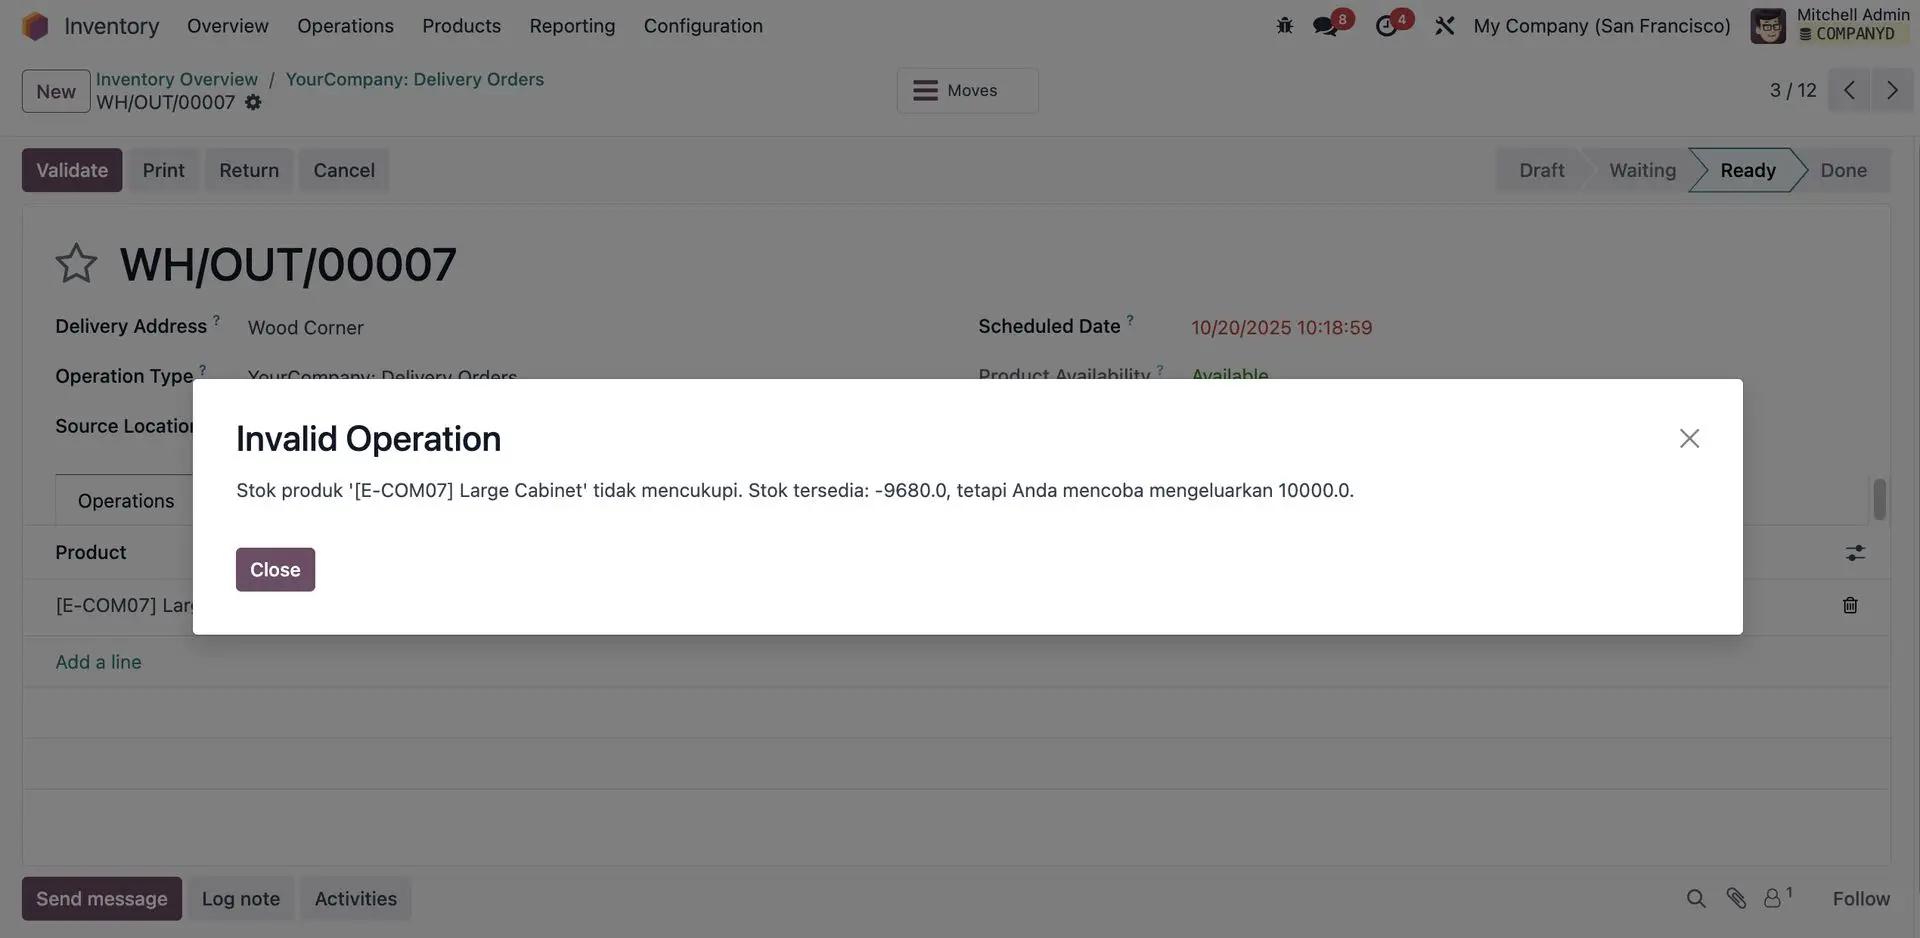Delete the product line with trash icon
The width and height of the screenshot is (1920, 938).
1850,605
